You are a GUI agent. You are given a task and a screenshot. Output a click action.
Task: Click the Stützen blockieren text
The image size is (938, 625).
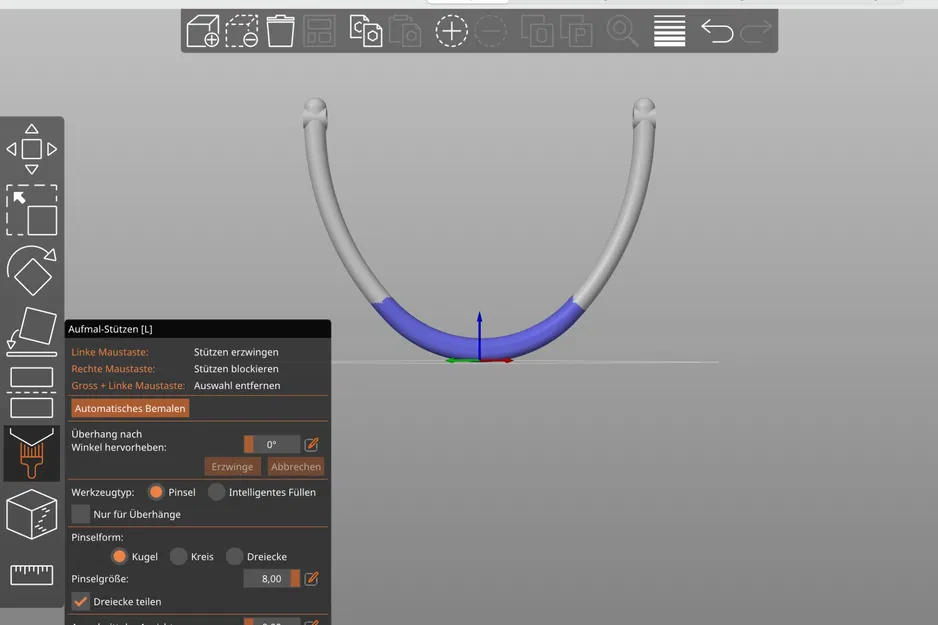pyautogui.click(x=236, y=369)
